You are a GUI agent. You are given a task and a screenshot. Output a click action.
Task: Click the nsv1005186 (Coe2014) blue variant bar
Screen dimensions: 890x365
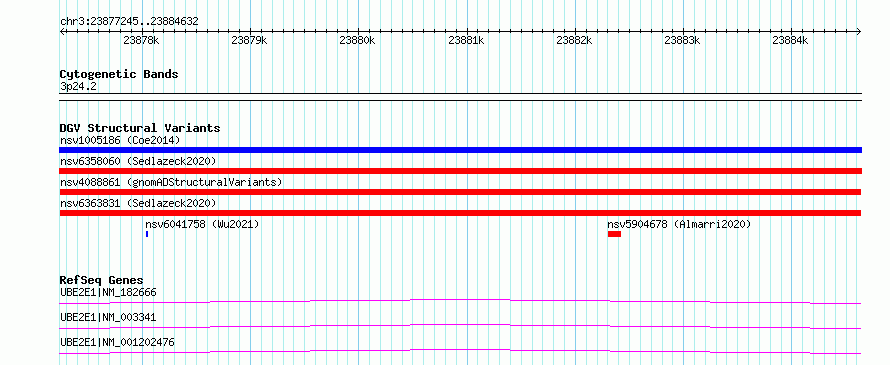[x=460, y=150]
